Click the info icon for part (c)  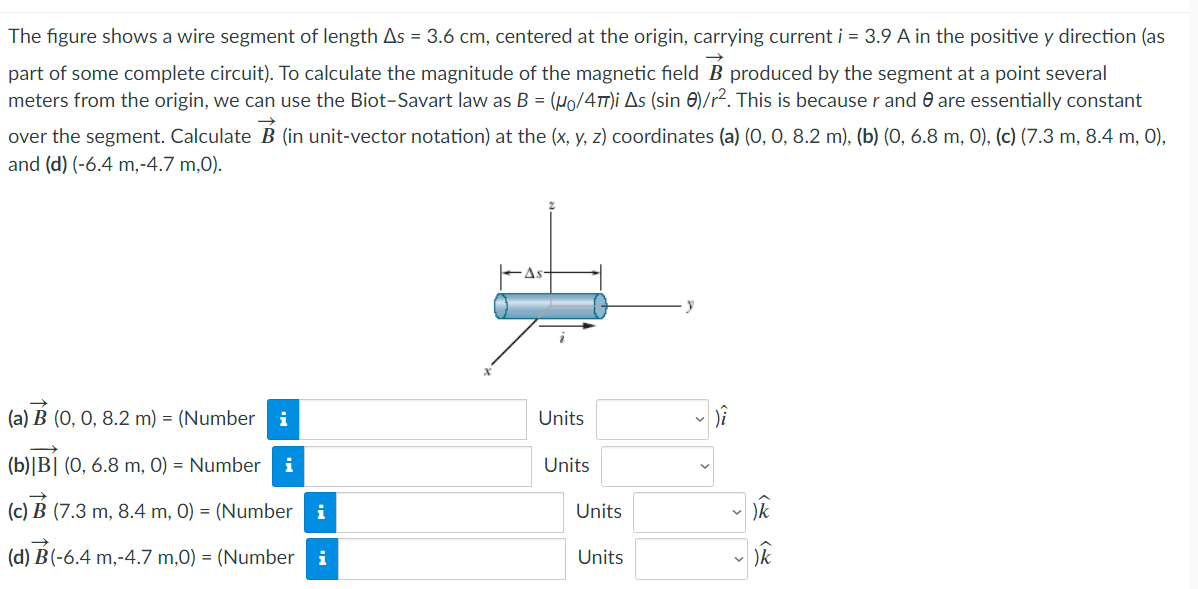point(321,512)
